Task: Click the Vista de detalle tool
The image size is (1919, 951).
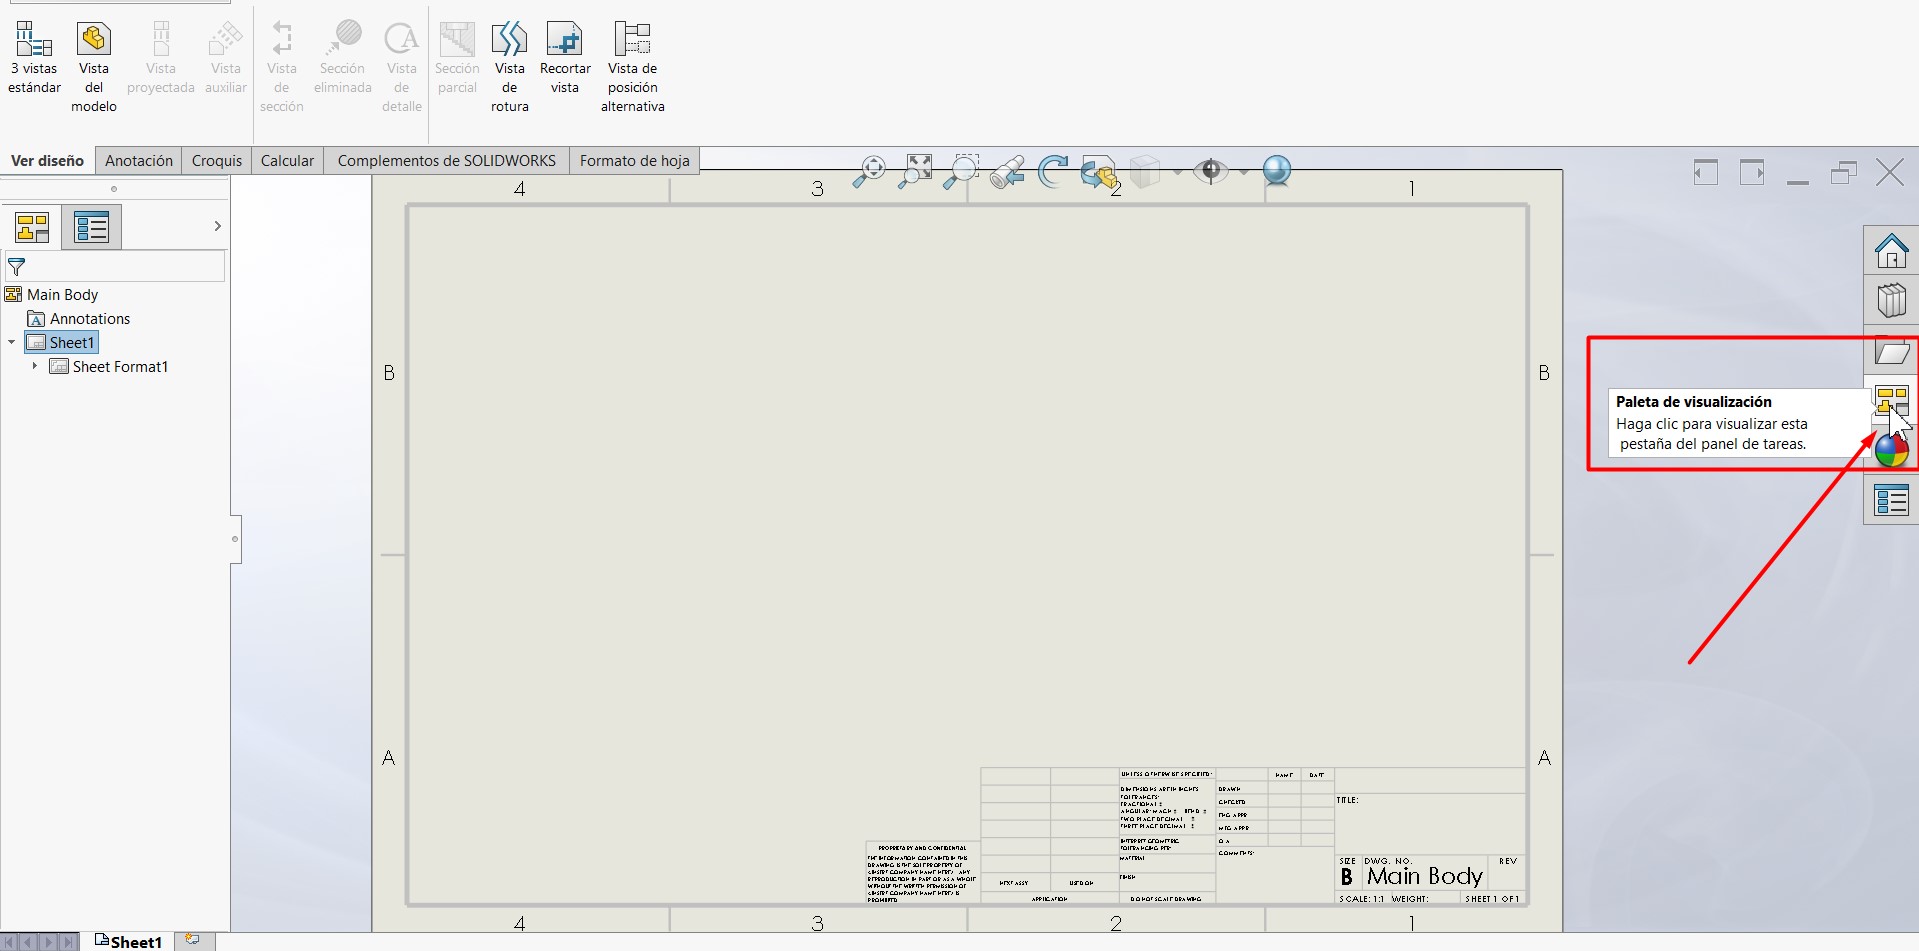Action: pyautogui.click(x=402, y=67)
